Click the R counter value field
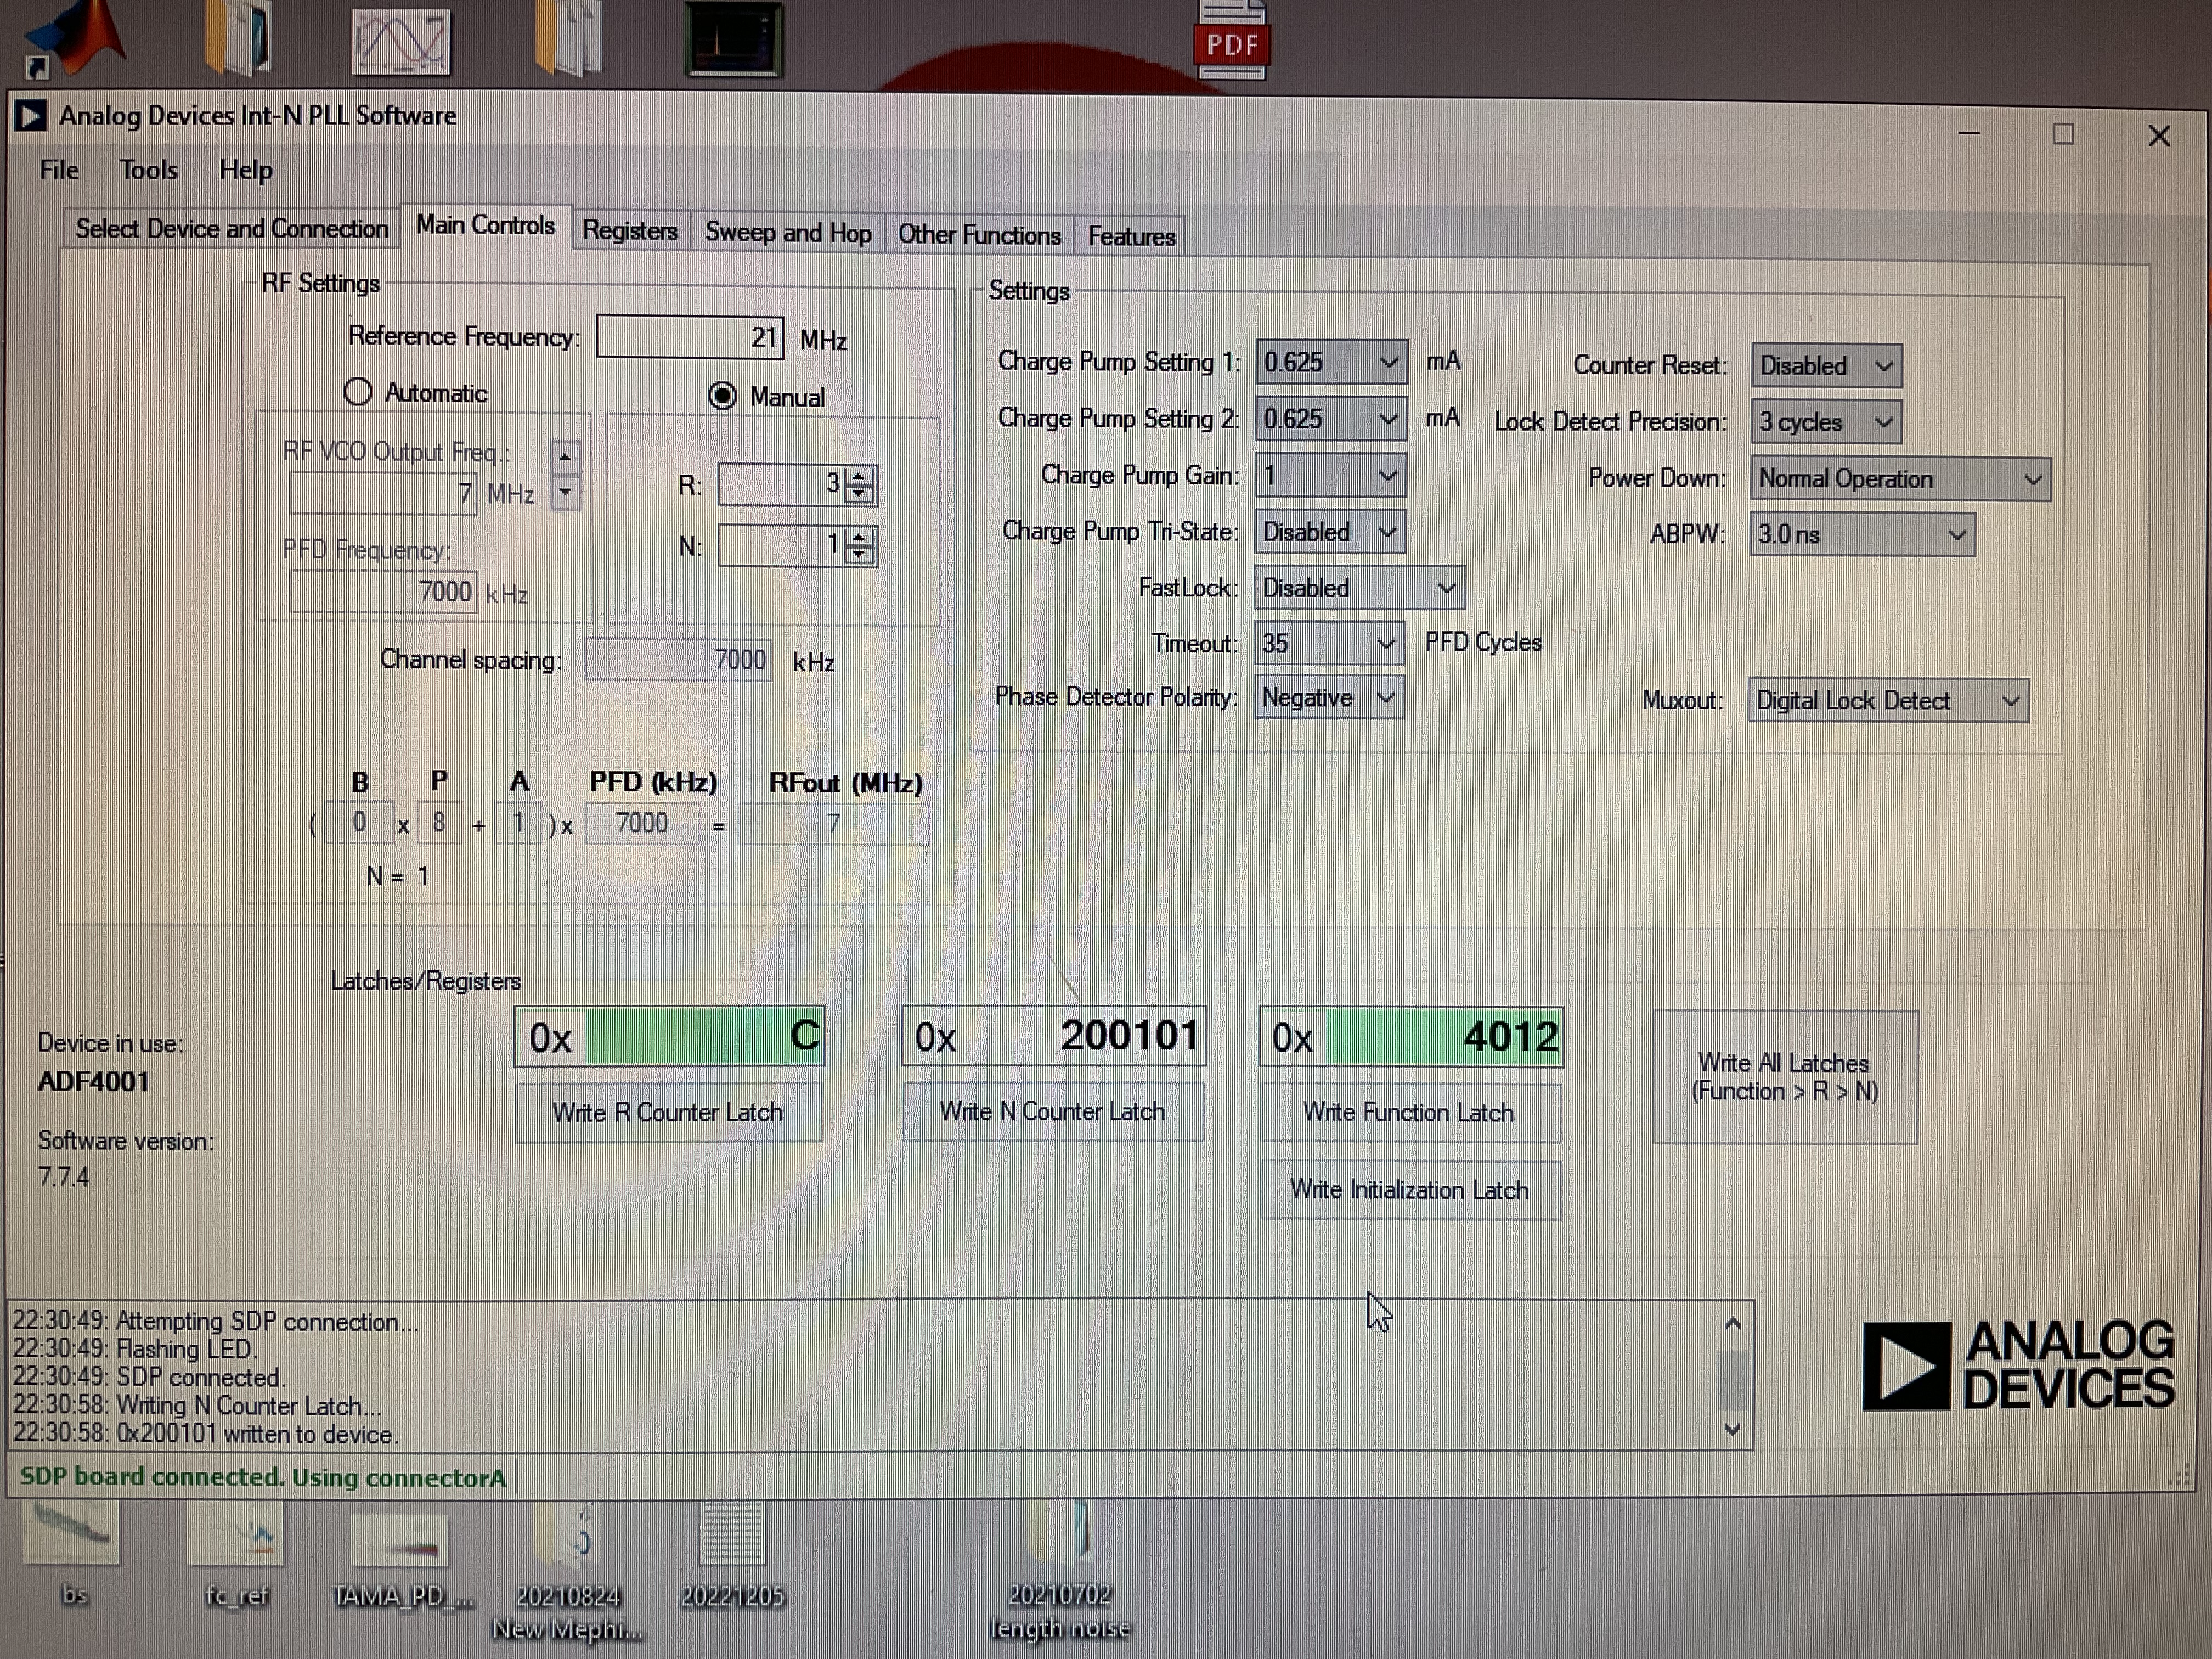 point(782,485)
